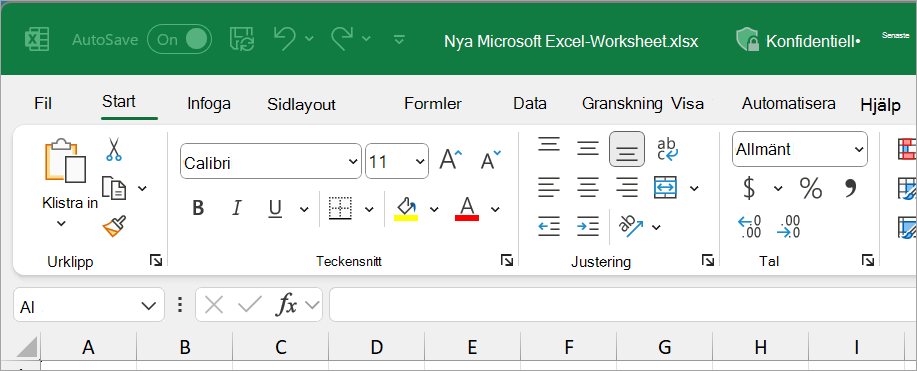The image size is (917, 371).
Task: Open the merge cells dropdown arrow
Action: coord(694,188)
